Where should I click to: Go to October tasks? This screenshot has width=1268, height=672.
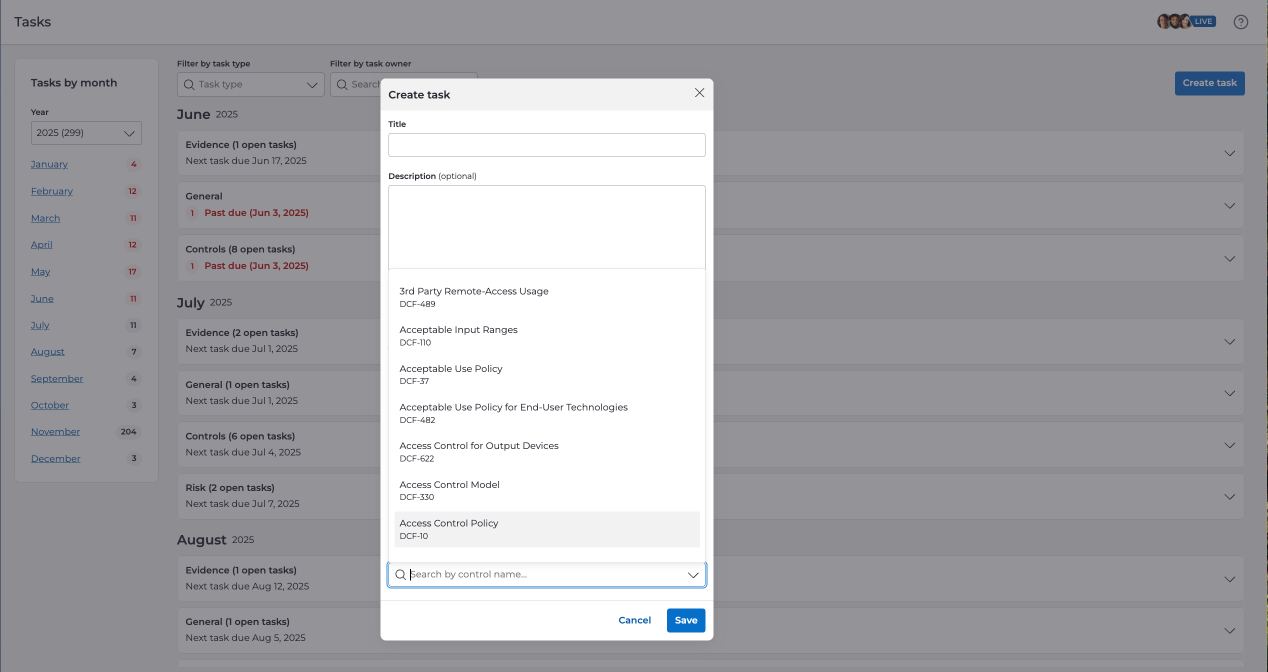(50, 405)
